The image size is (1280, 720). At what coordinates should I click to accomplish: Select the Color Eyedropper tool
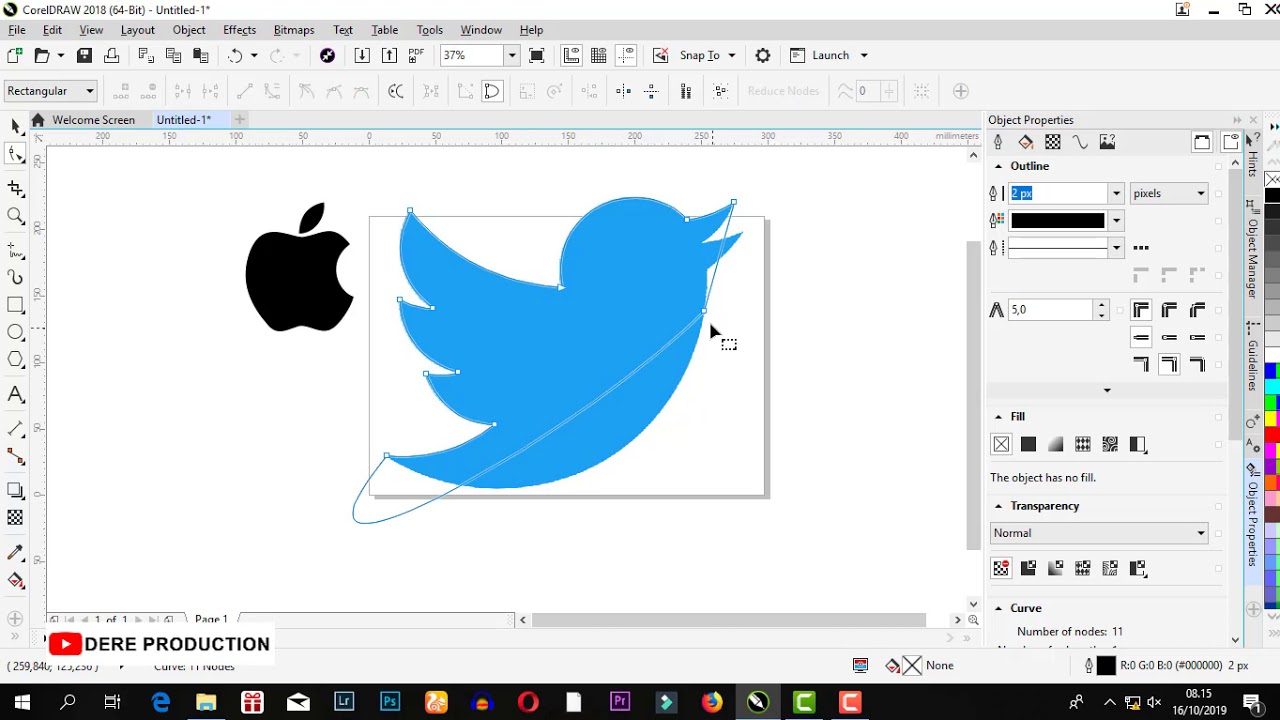(x=15, y=552)
